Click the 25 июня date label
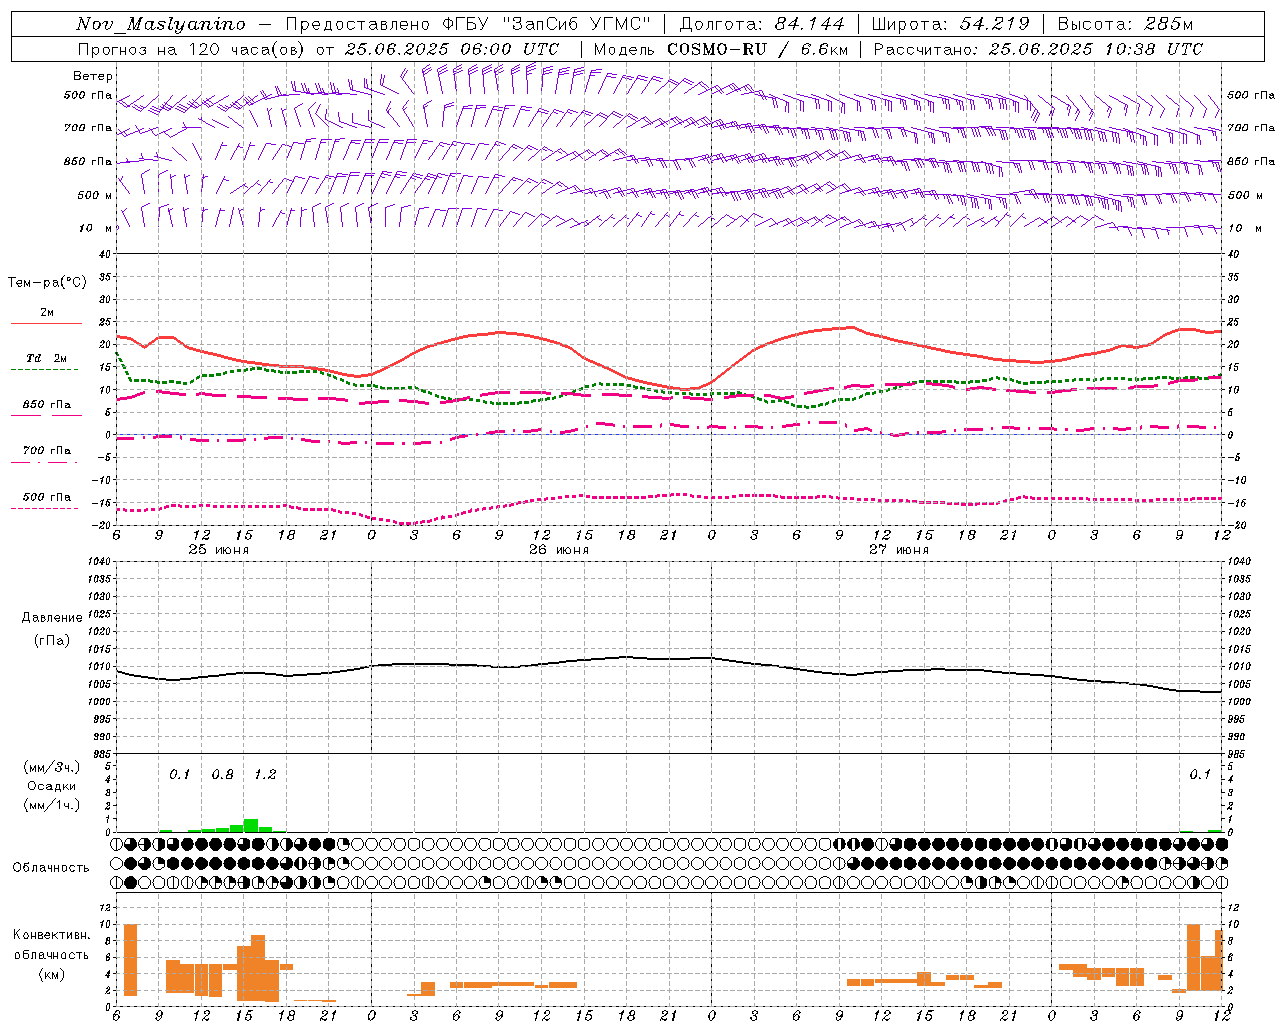 coord(219,550)
